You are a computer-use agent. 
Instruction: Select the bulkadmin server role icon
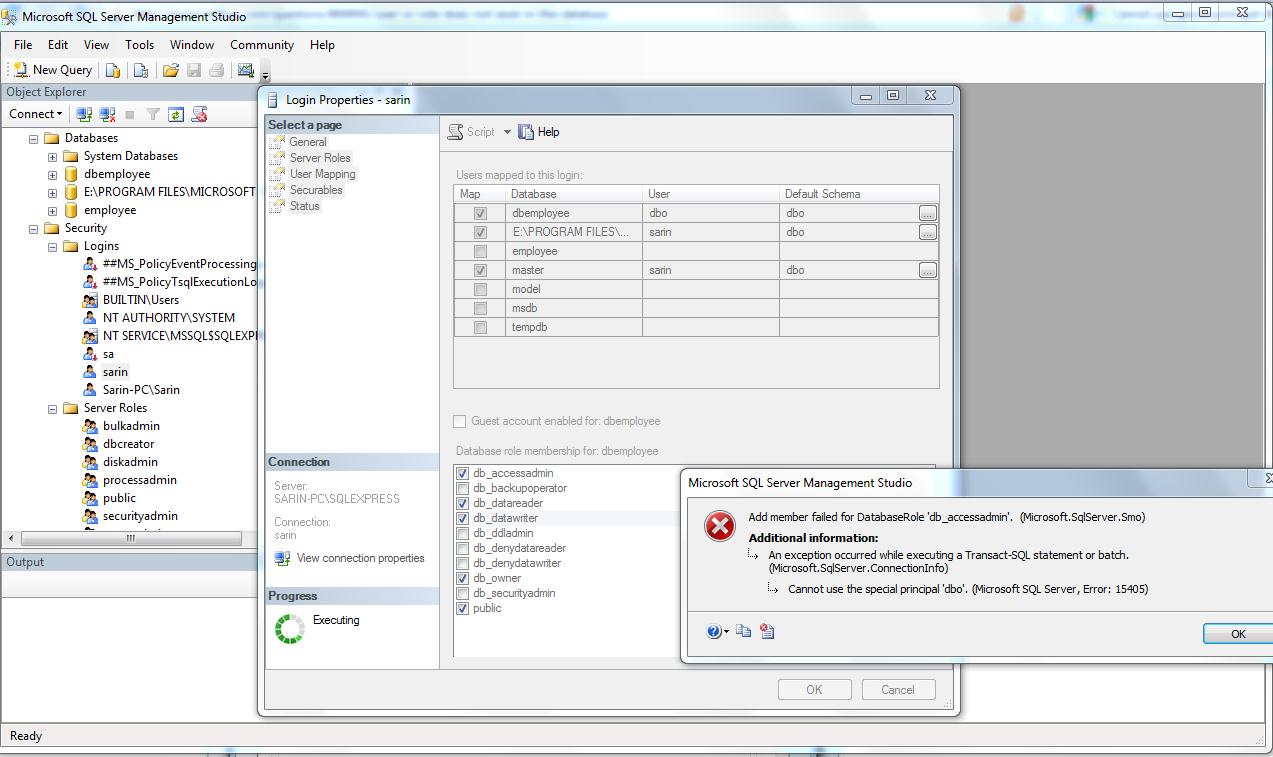(x=90, y=426)
